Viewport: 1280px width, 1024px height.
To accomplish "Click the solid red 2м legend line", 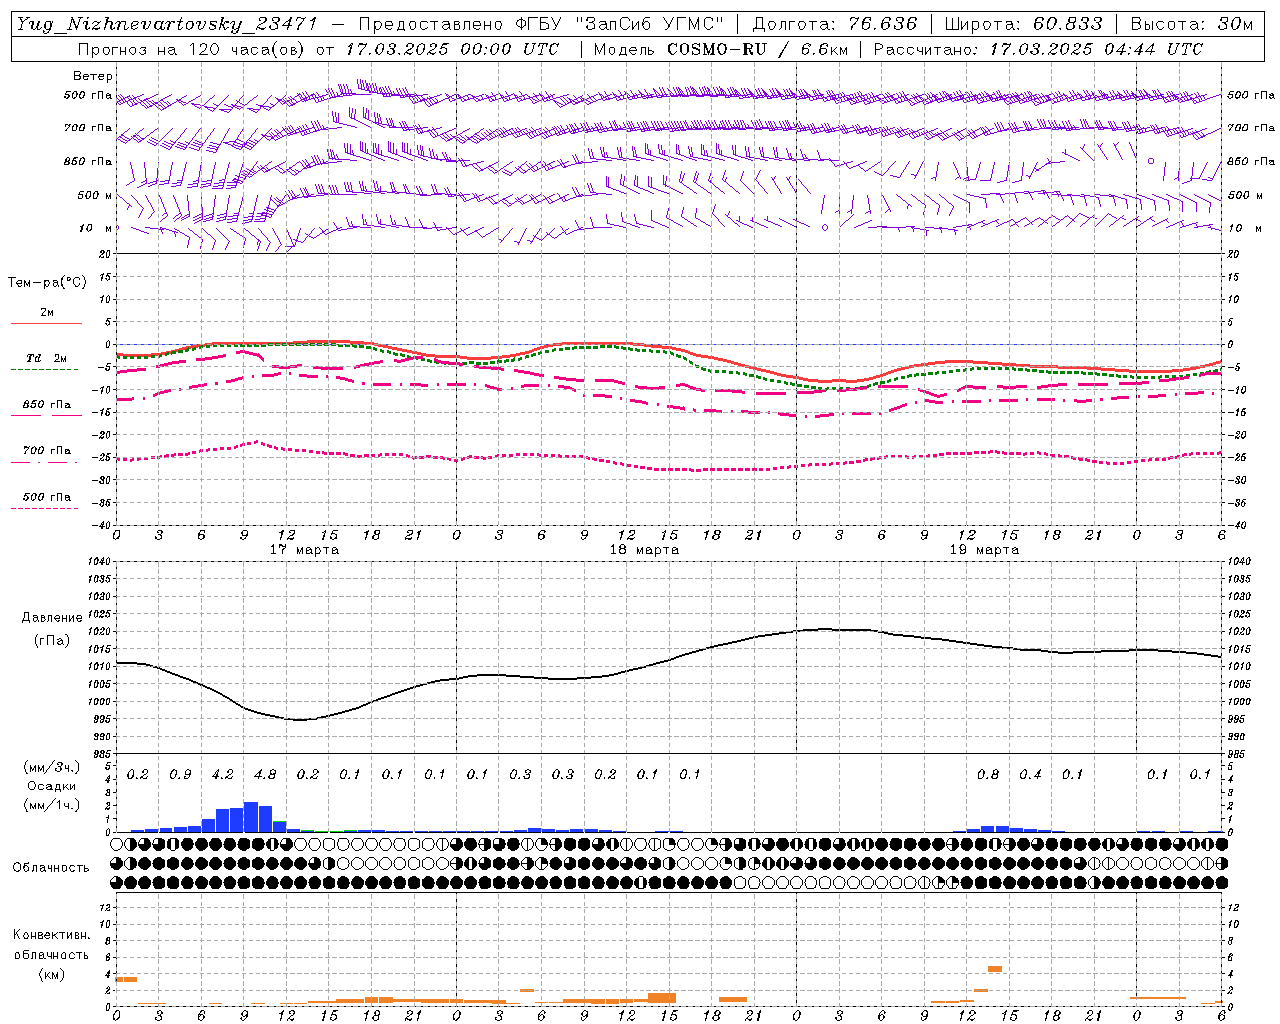I will [x=46, y=323].
